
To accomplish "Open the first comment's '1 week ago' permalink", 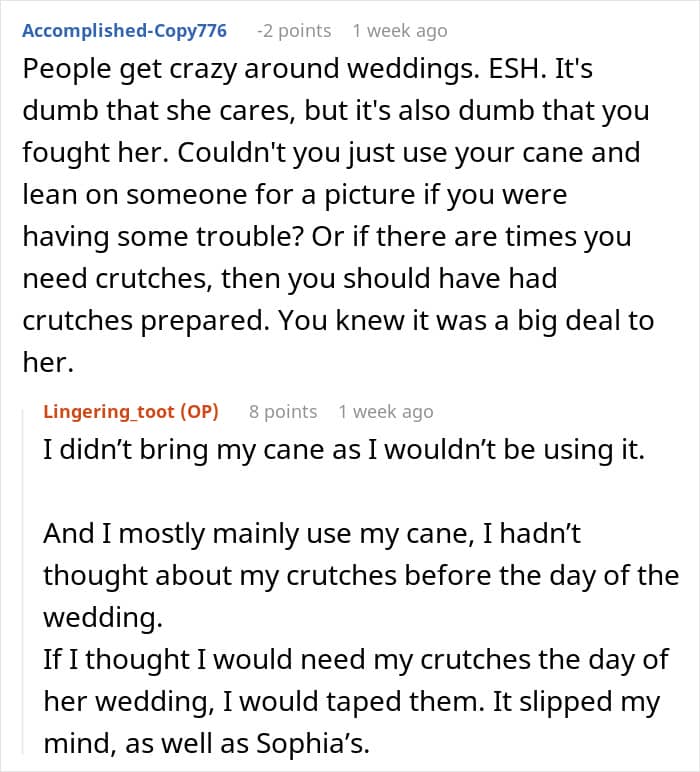I will tap(400, 31).
